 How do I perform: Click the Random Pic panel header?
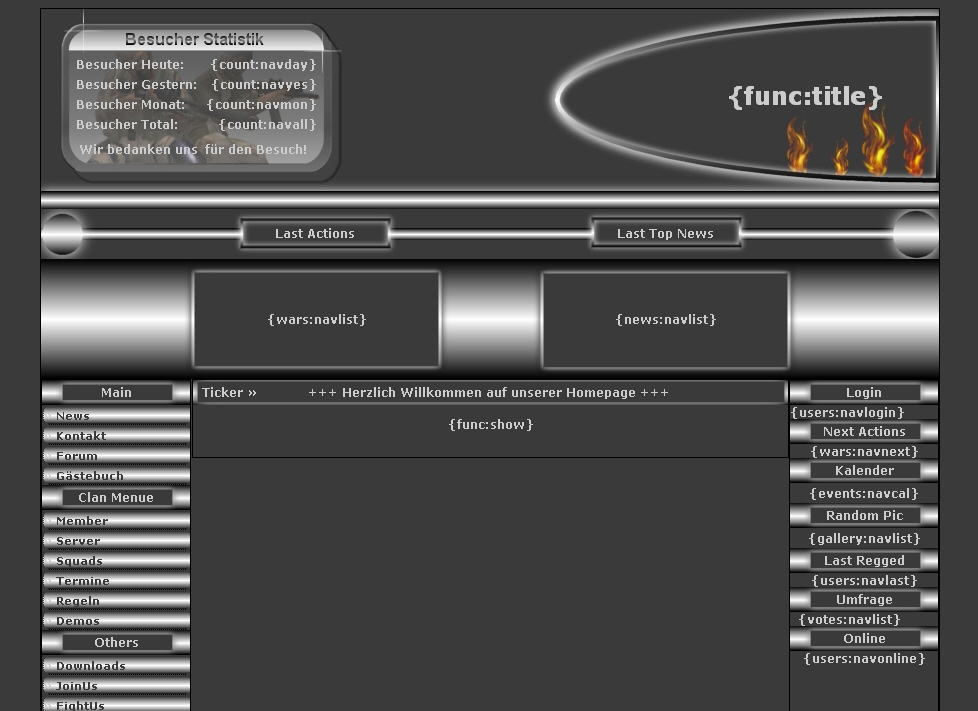coord(864,515)
